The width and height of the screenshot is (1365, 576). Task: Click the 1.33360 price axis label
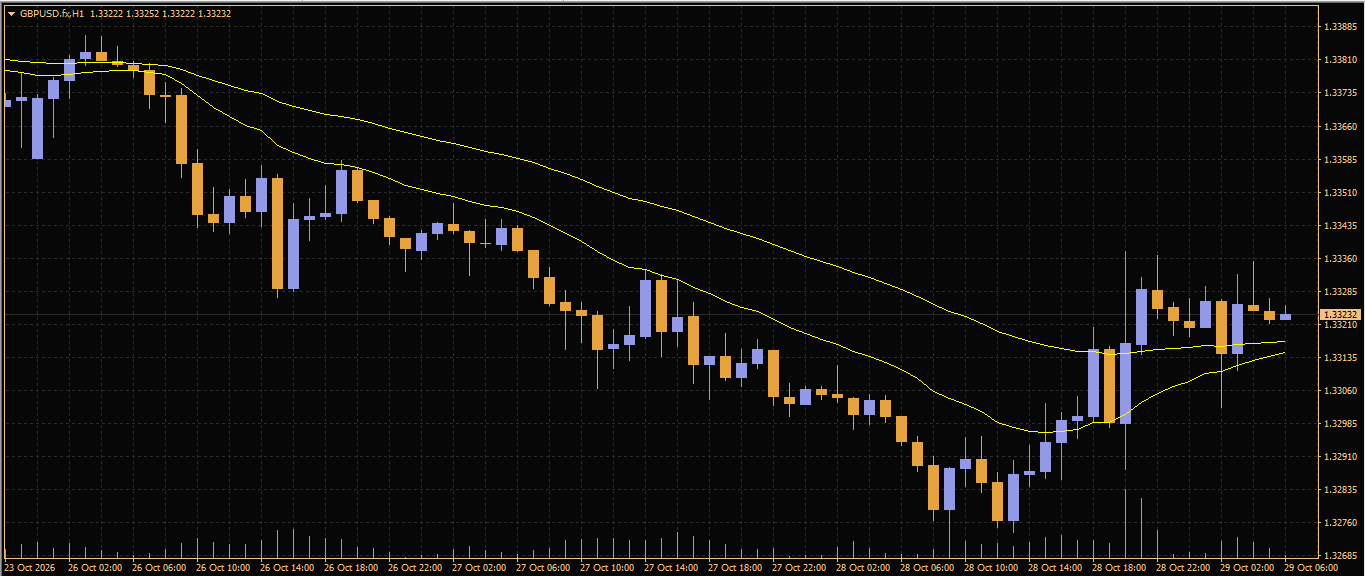[1339, 258]
